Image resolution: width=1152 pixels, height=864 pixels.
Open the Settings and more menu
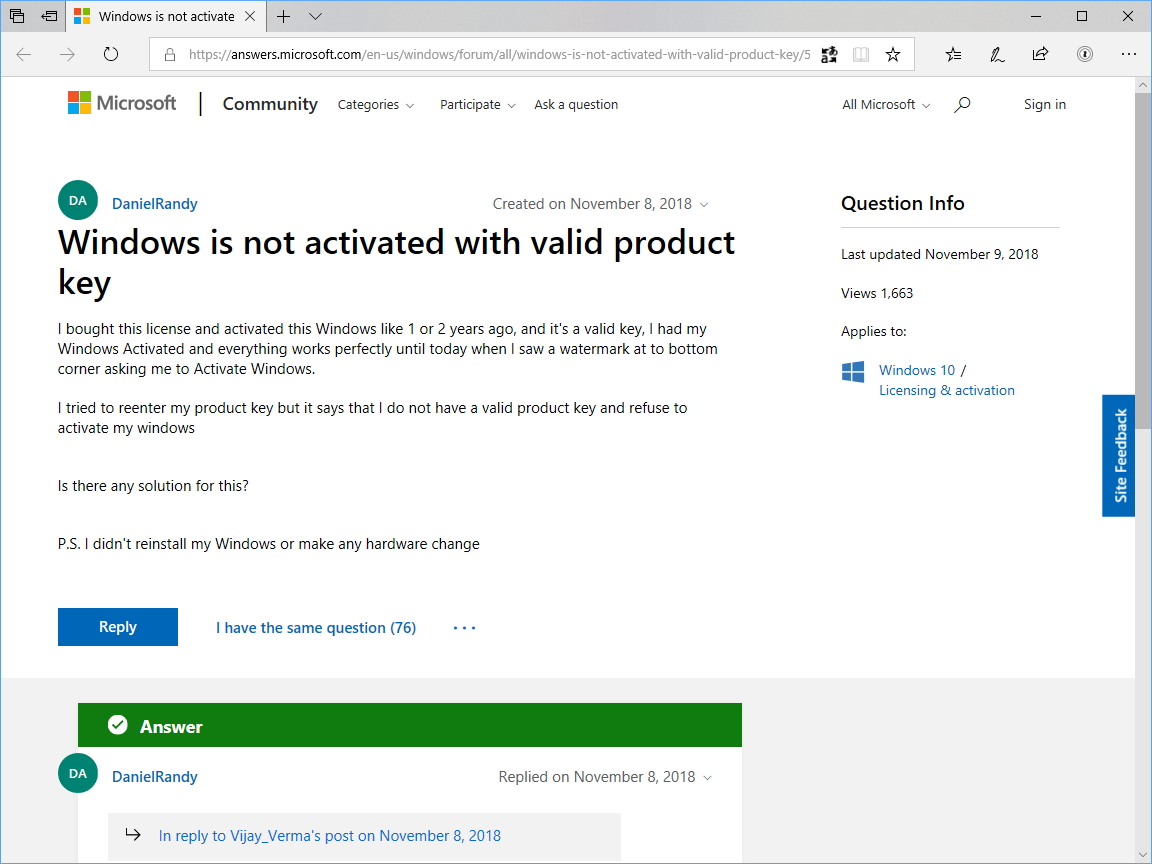point(1129,54)
